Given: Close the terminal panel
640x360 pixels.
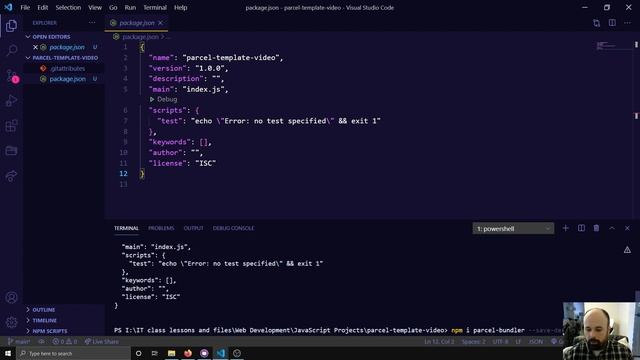Looking at the screenshot, I should point(627,228).
